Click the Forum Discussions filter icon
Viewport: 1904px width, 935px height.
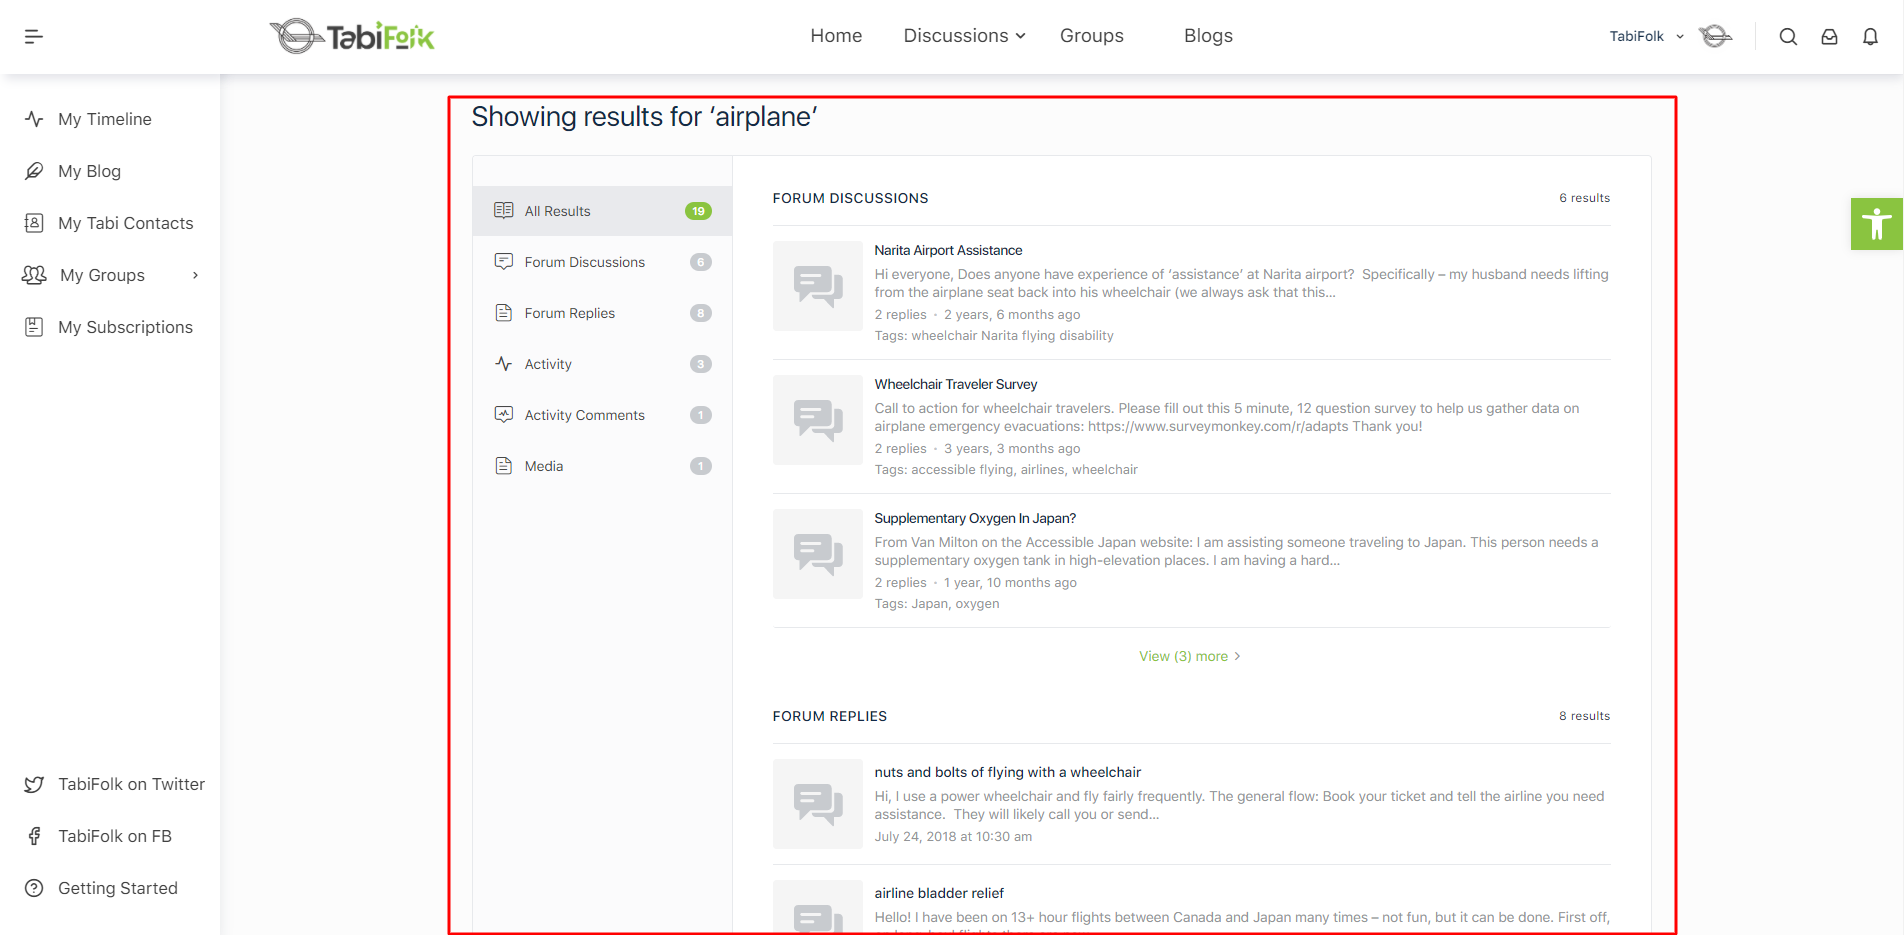[504, 261]
